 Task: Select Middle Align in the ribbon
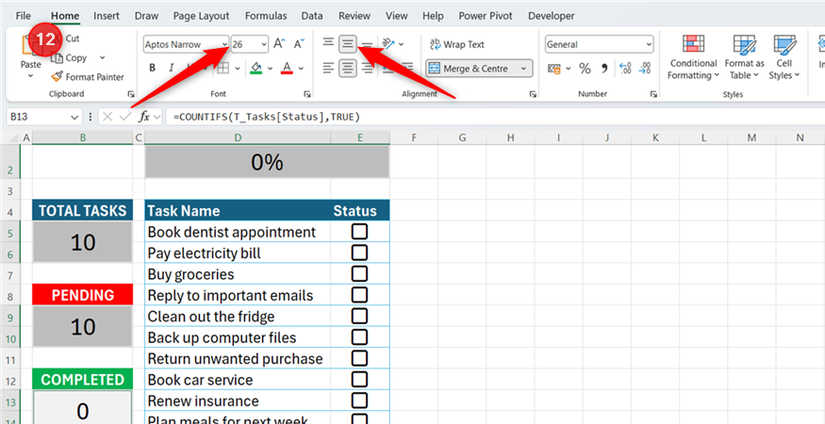click(x=347, y=43)
